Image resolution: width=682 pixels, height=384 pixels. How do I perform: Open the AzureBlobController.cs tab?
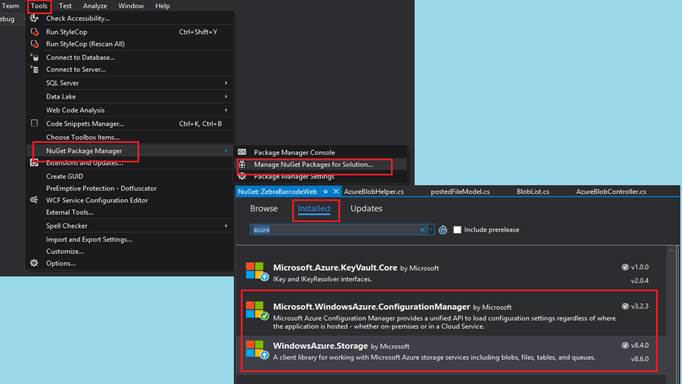click(x=611, y=191)
